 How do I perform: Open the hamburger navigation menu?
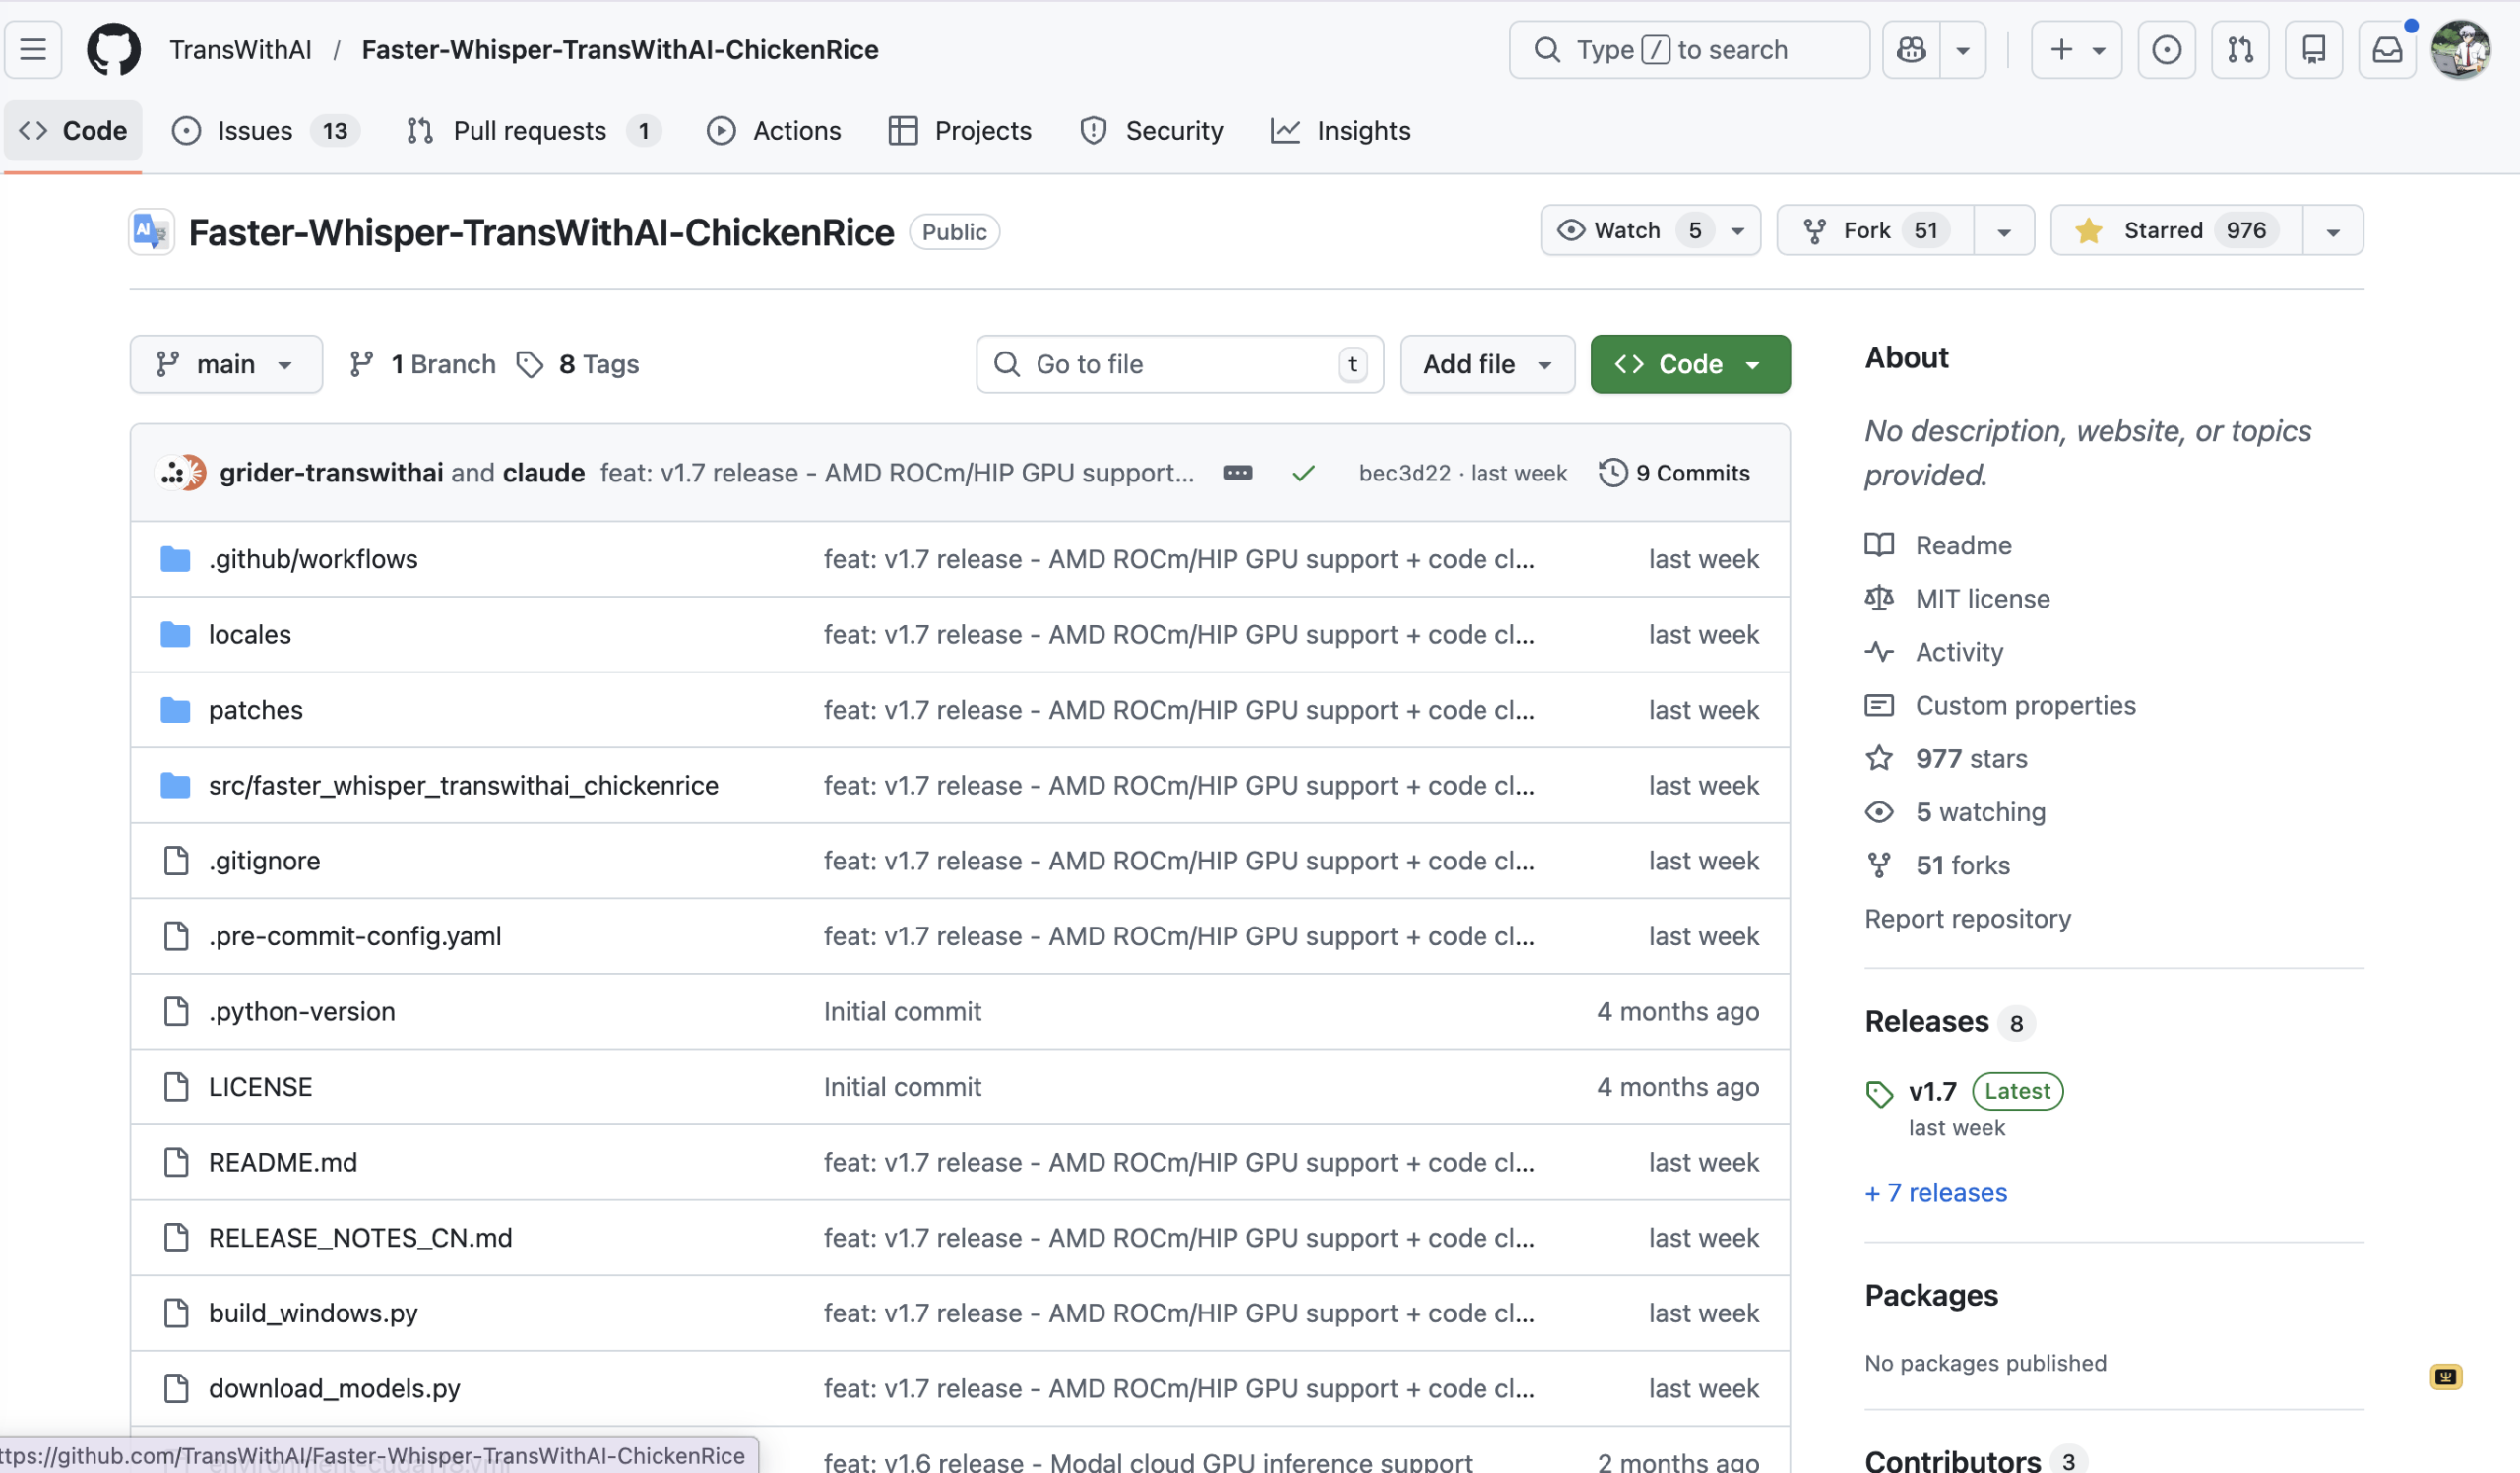(33, 49)
